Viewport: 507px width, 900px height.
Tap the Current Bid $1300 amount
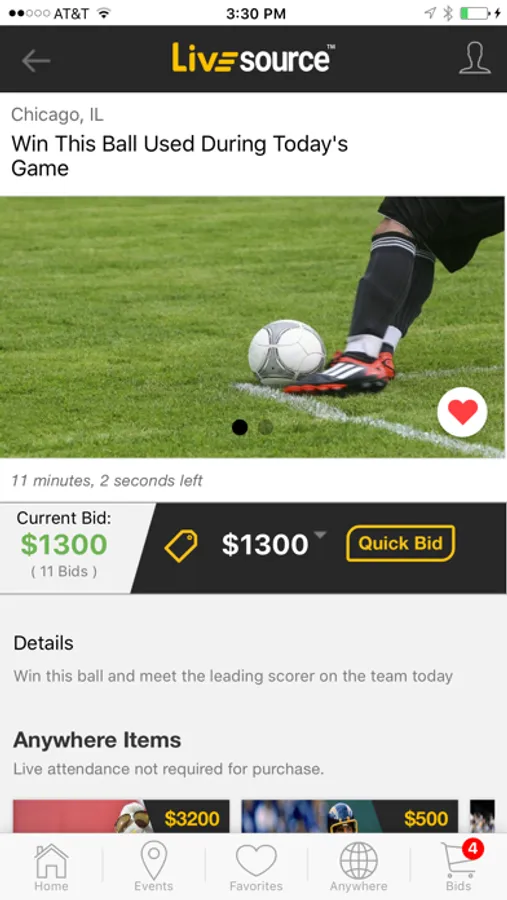click(x=64, y=544)
